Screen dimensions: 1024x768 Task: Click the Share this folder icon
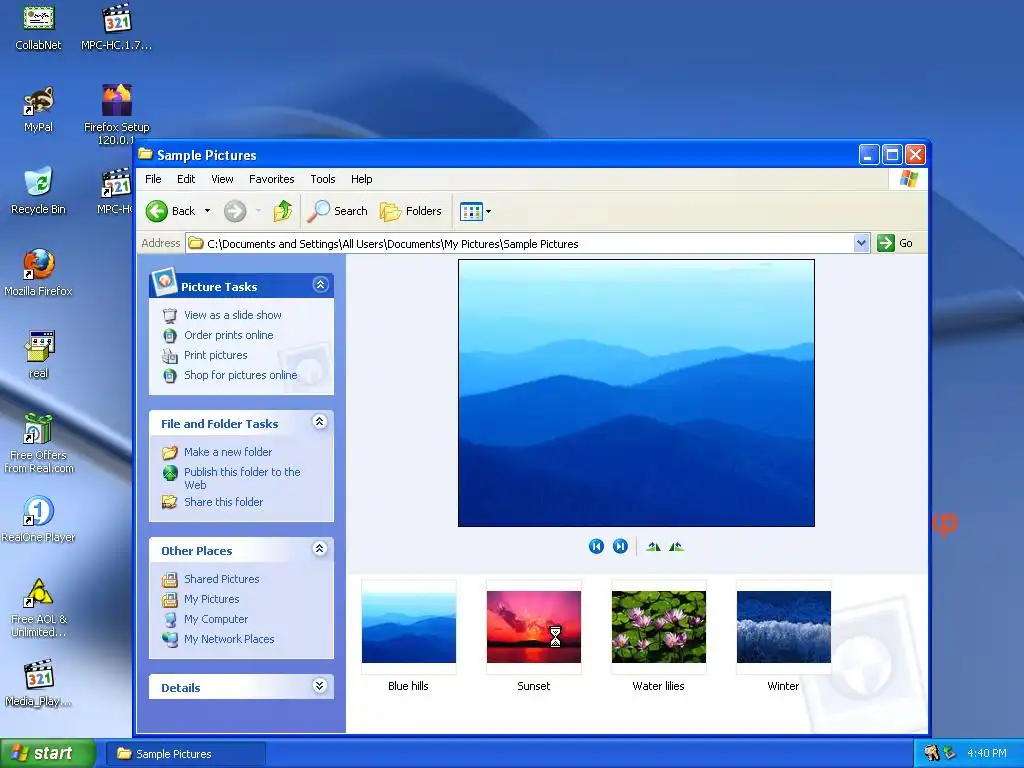[x=170, y=502]
